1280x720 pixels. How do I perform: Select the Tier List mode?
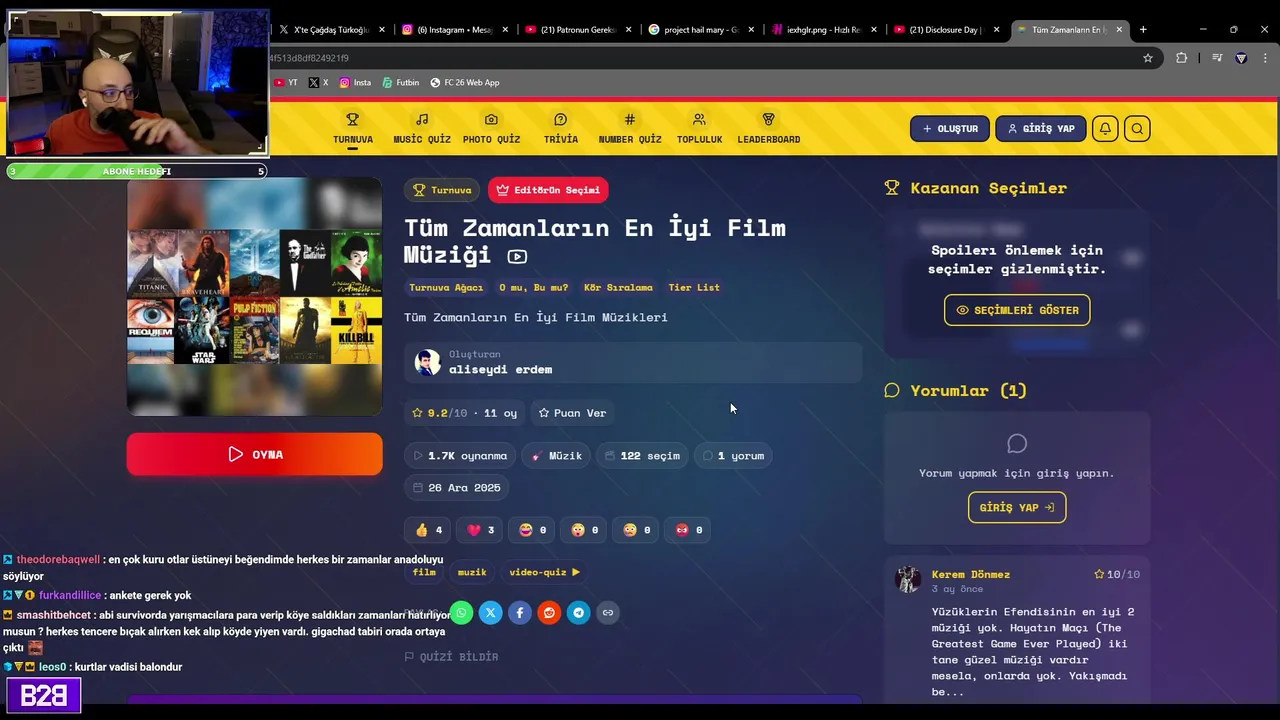tap(694, 288)
